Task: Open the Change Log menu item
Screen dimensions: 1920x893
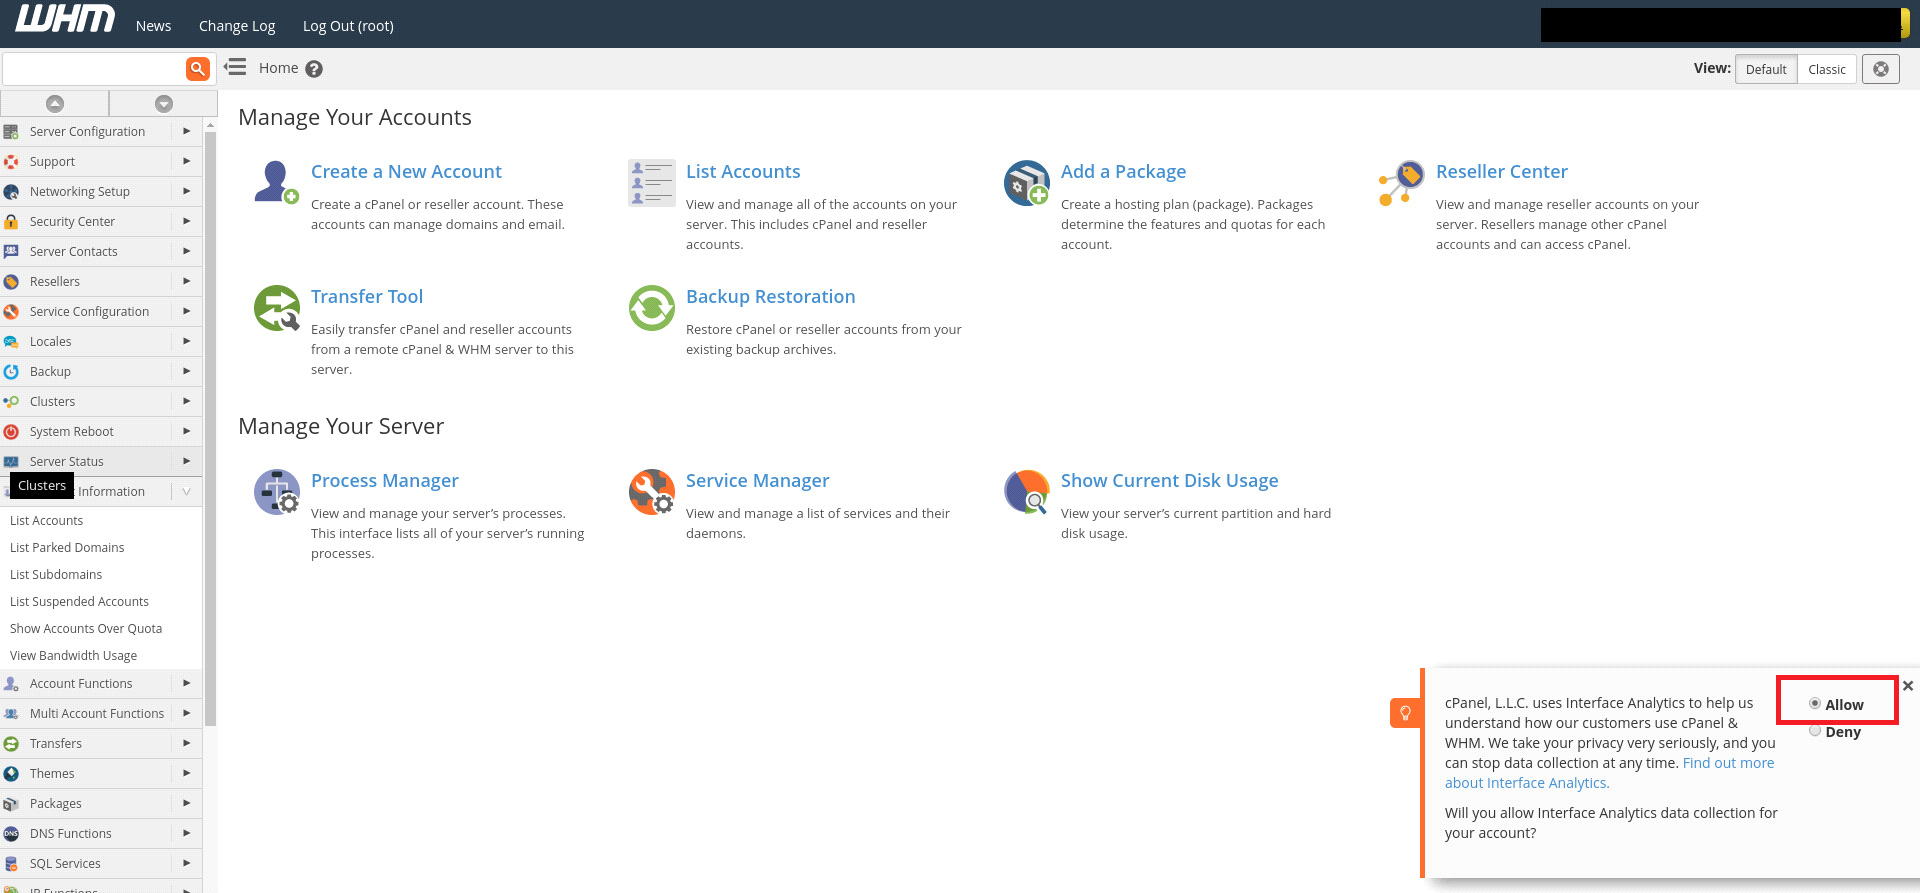Action: (x=237, y=26)
